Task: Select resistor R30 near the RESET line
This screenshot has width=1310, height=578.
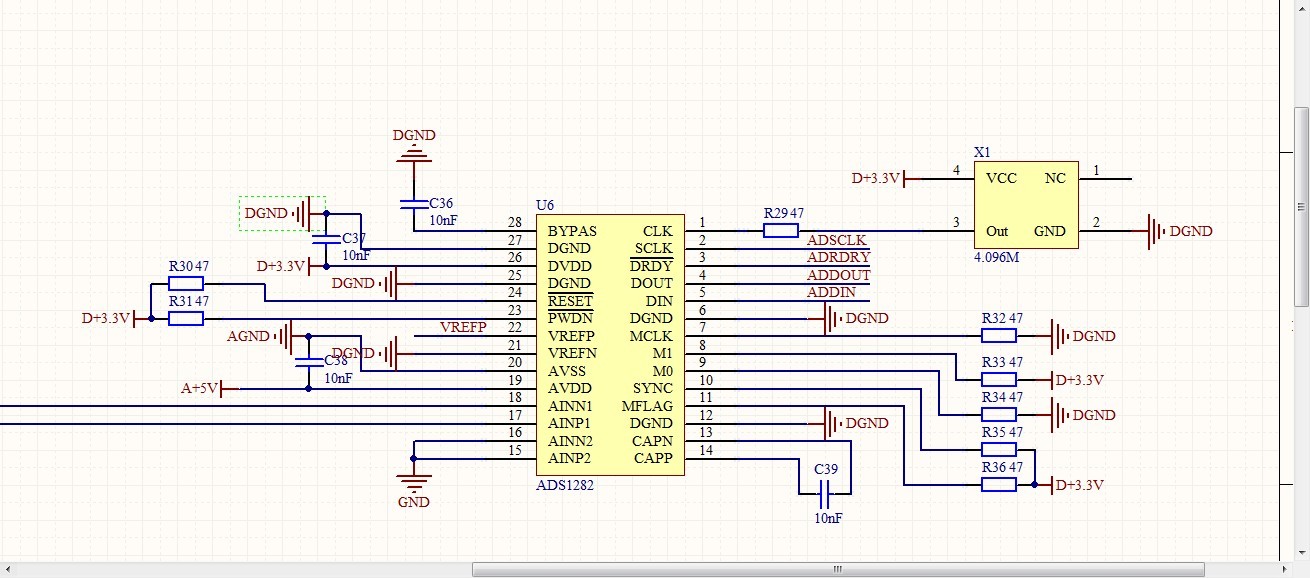Action: (x=186, y=283)
